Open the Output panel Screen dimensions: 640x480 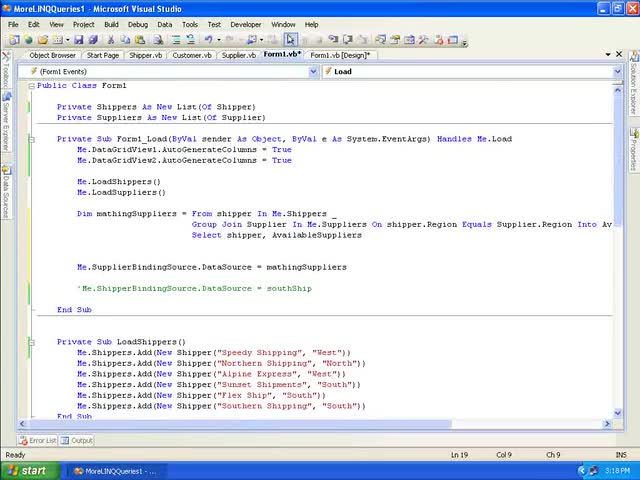[x=77, y=440]
